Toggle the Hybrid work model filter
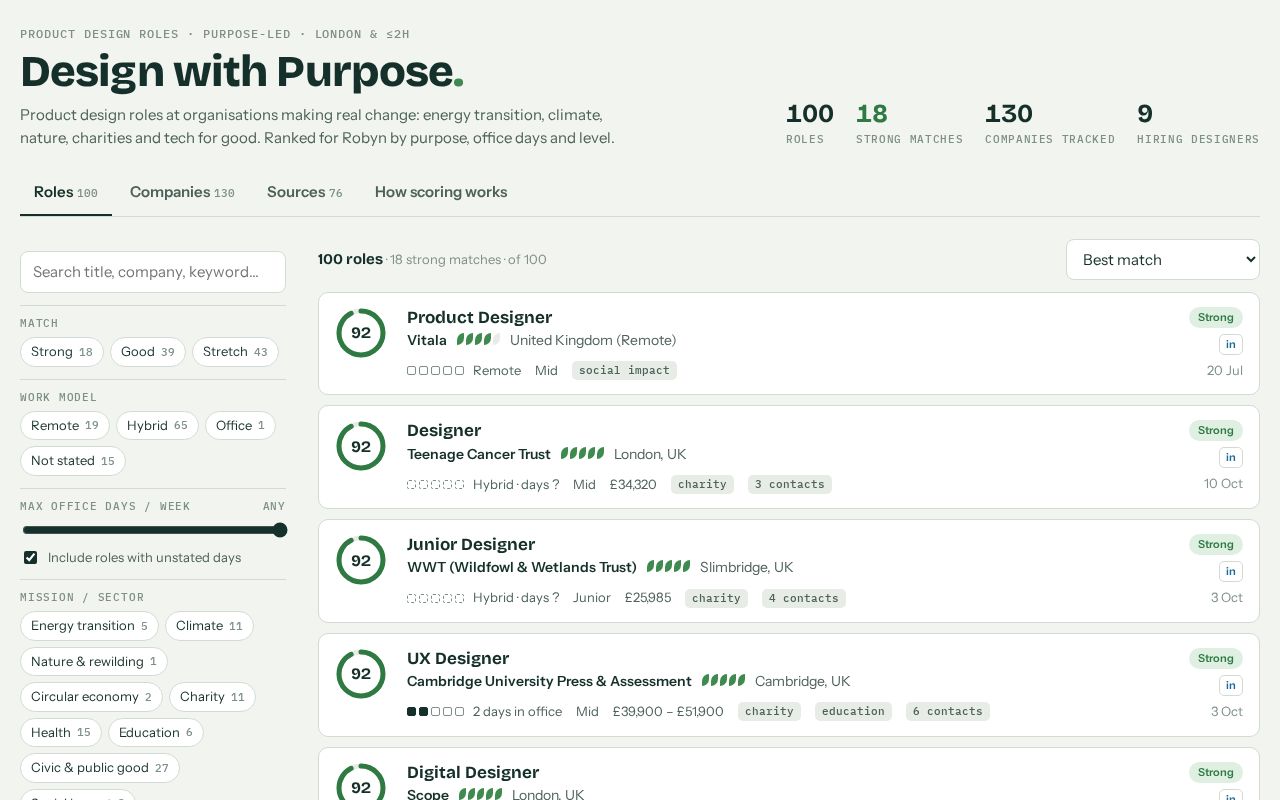The height and width of the screenshot is (800, 1280). 157,426
